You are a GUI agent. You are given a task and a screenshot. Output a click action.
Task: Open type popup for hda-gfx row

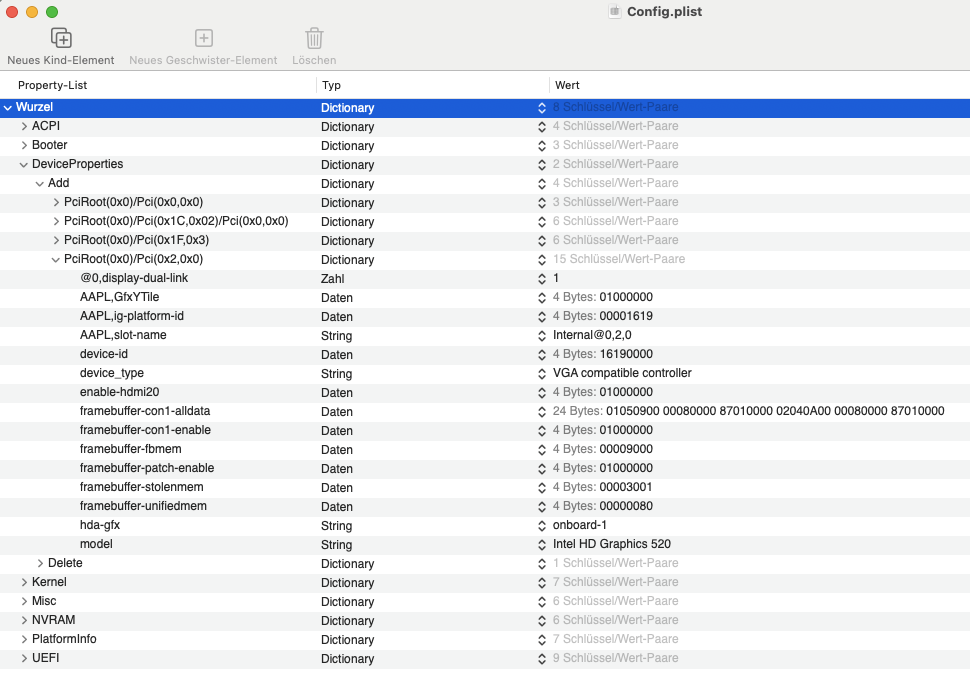tap(542, 526)
